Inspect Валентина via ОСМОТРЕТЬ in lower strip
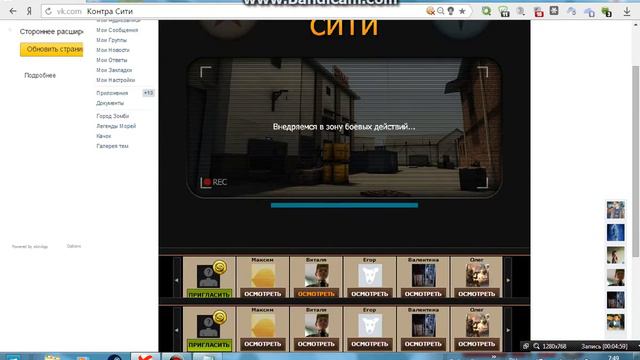640x360 pixels. pyautogui.click(x=423, y=344)
